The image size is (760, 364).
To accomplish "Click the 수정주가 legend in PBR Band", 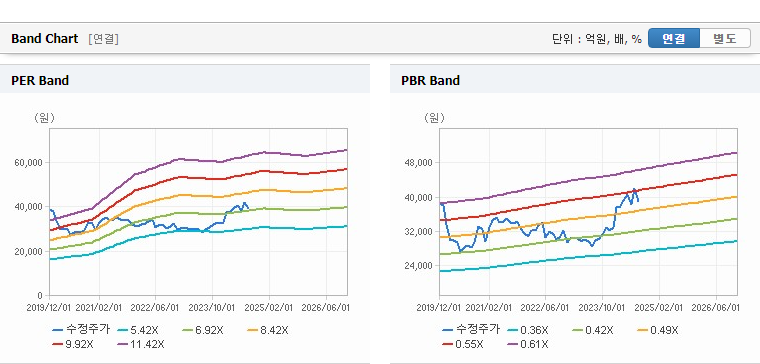I will 471,330.
